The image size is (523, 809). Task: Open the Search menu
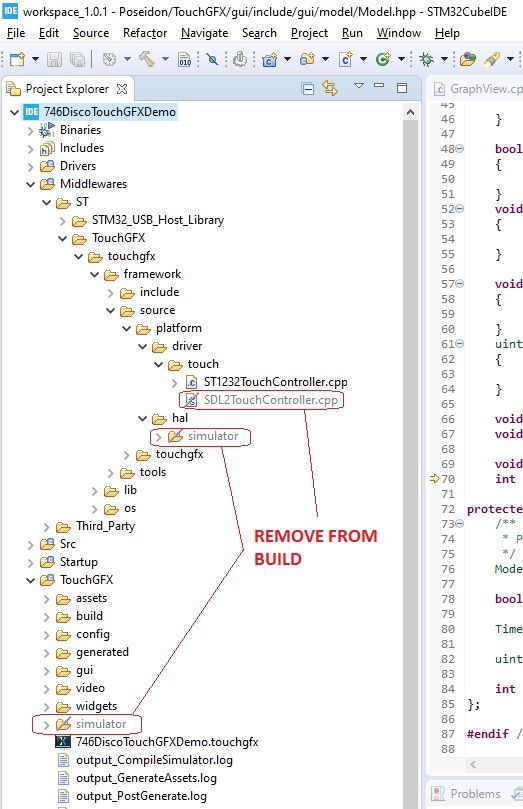tap(259, 33)
